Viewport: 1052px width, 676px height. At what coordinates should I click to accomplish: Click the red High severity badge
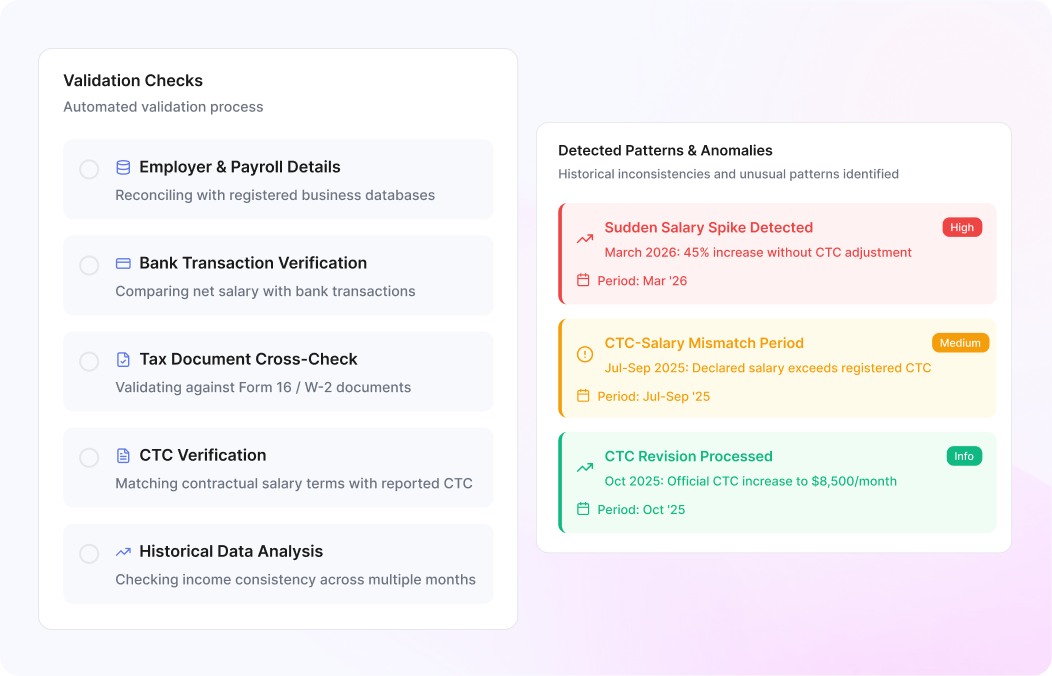coord(962,227)
